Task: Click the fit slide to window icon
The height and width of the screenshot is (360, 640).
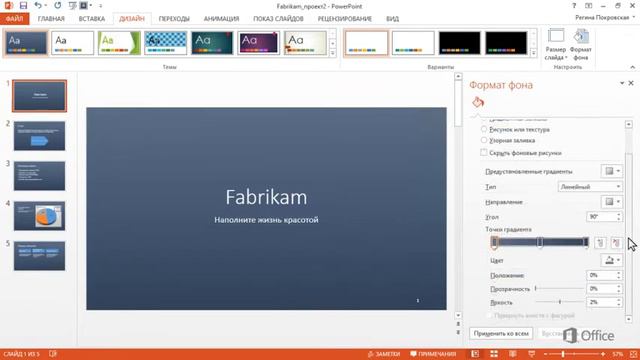Action: 633,354
